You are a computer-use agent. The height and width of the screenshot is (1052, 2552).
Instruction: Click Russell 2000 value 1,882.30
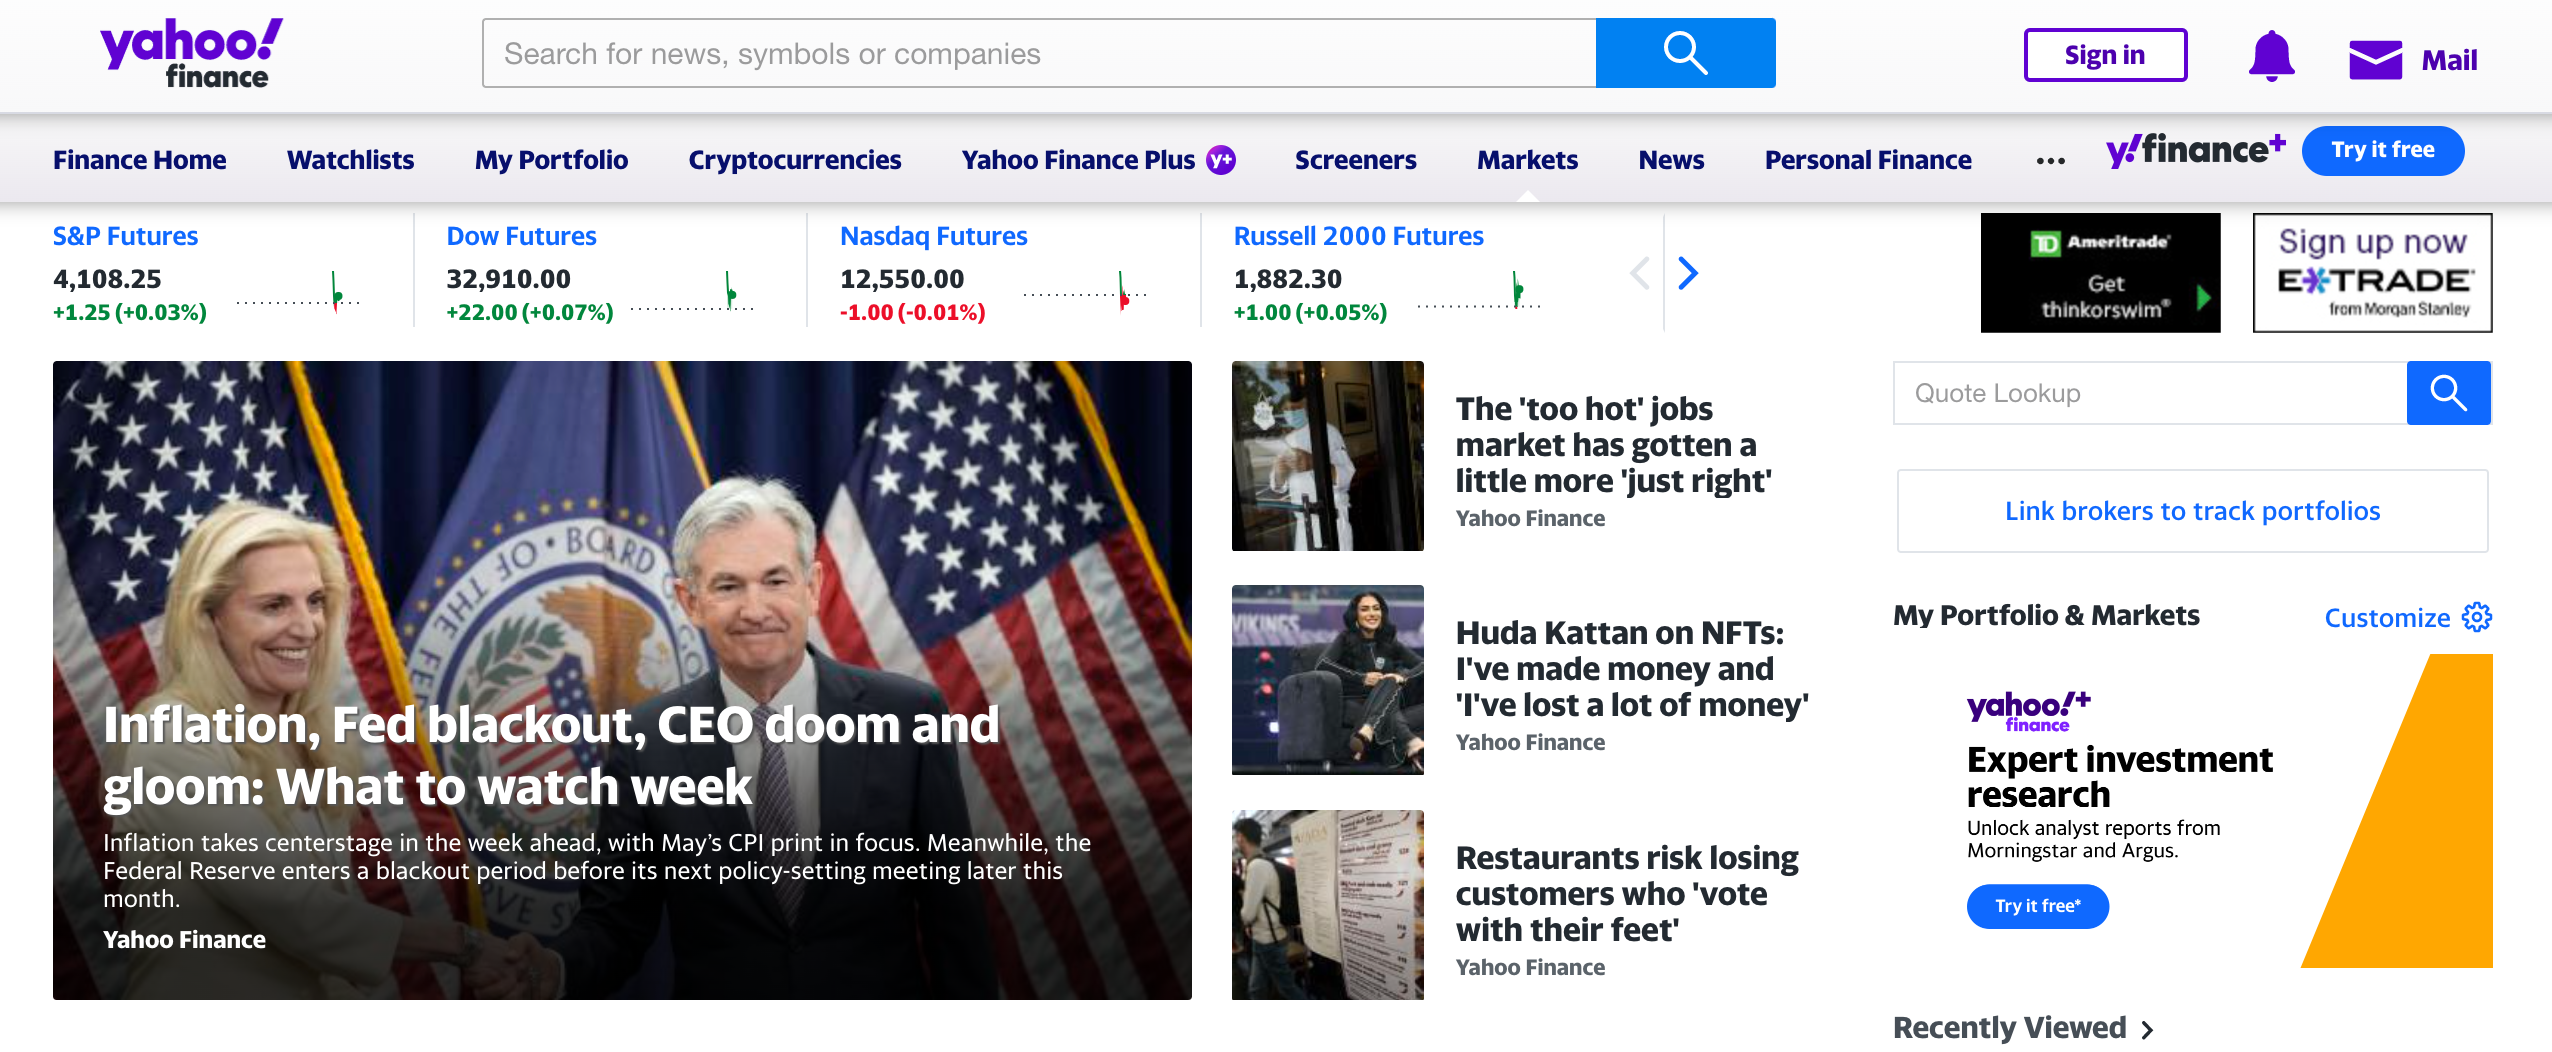coord(1288,279)
